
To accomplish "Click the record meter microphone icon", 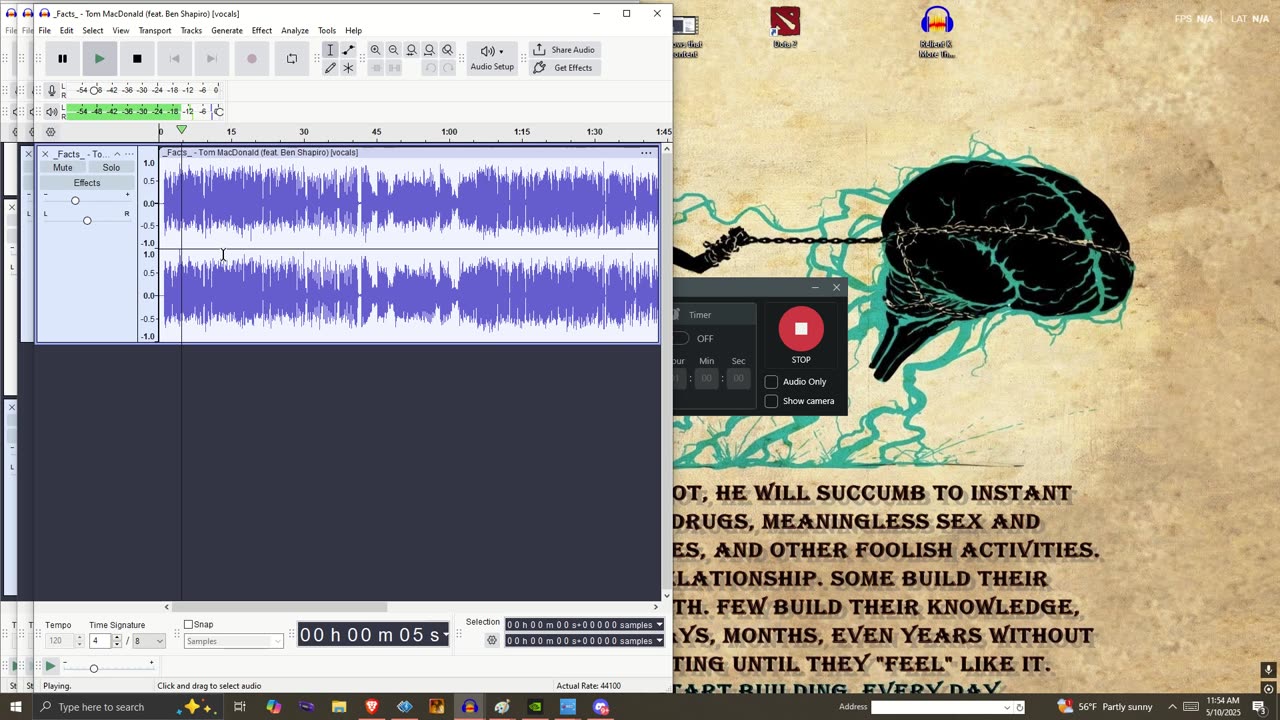I will point(52,90).
